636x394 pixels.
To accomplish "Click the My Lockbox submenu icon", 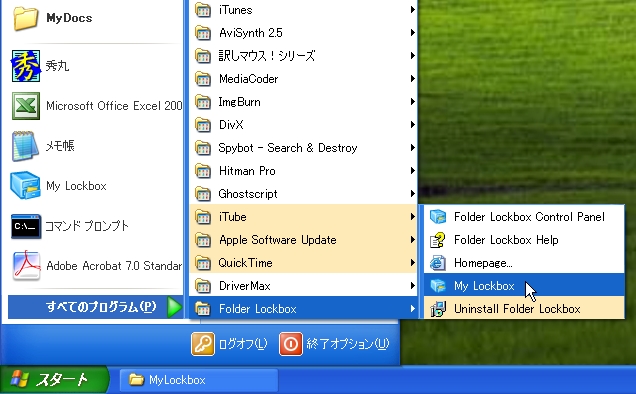I will click(x=438, y=286).
